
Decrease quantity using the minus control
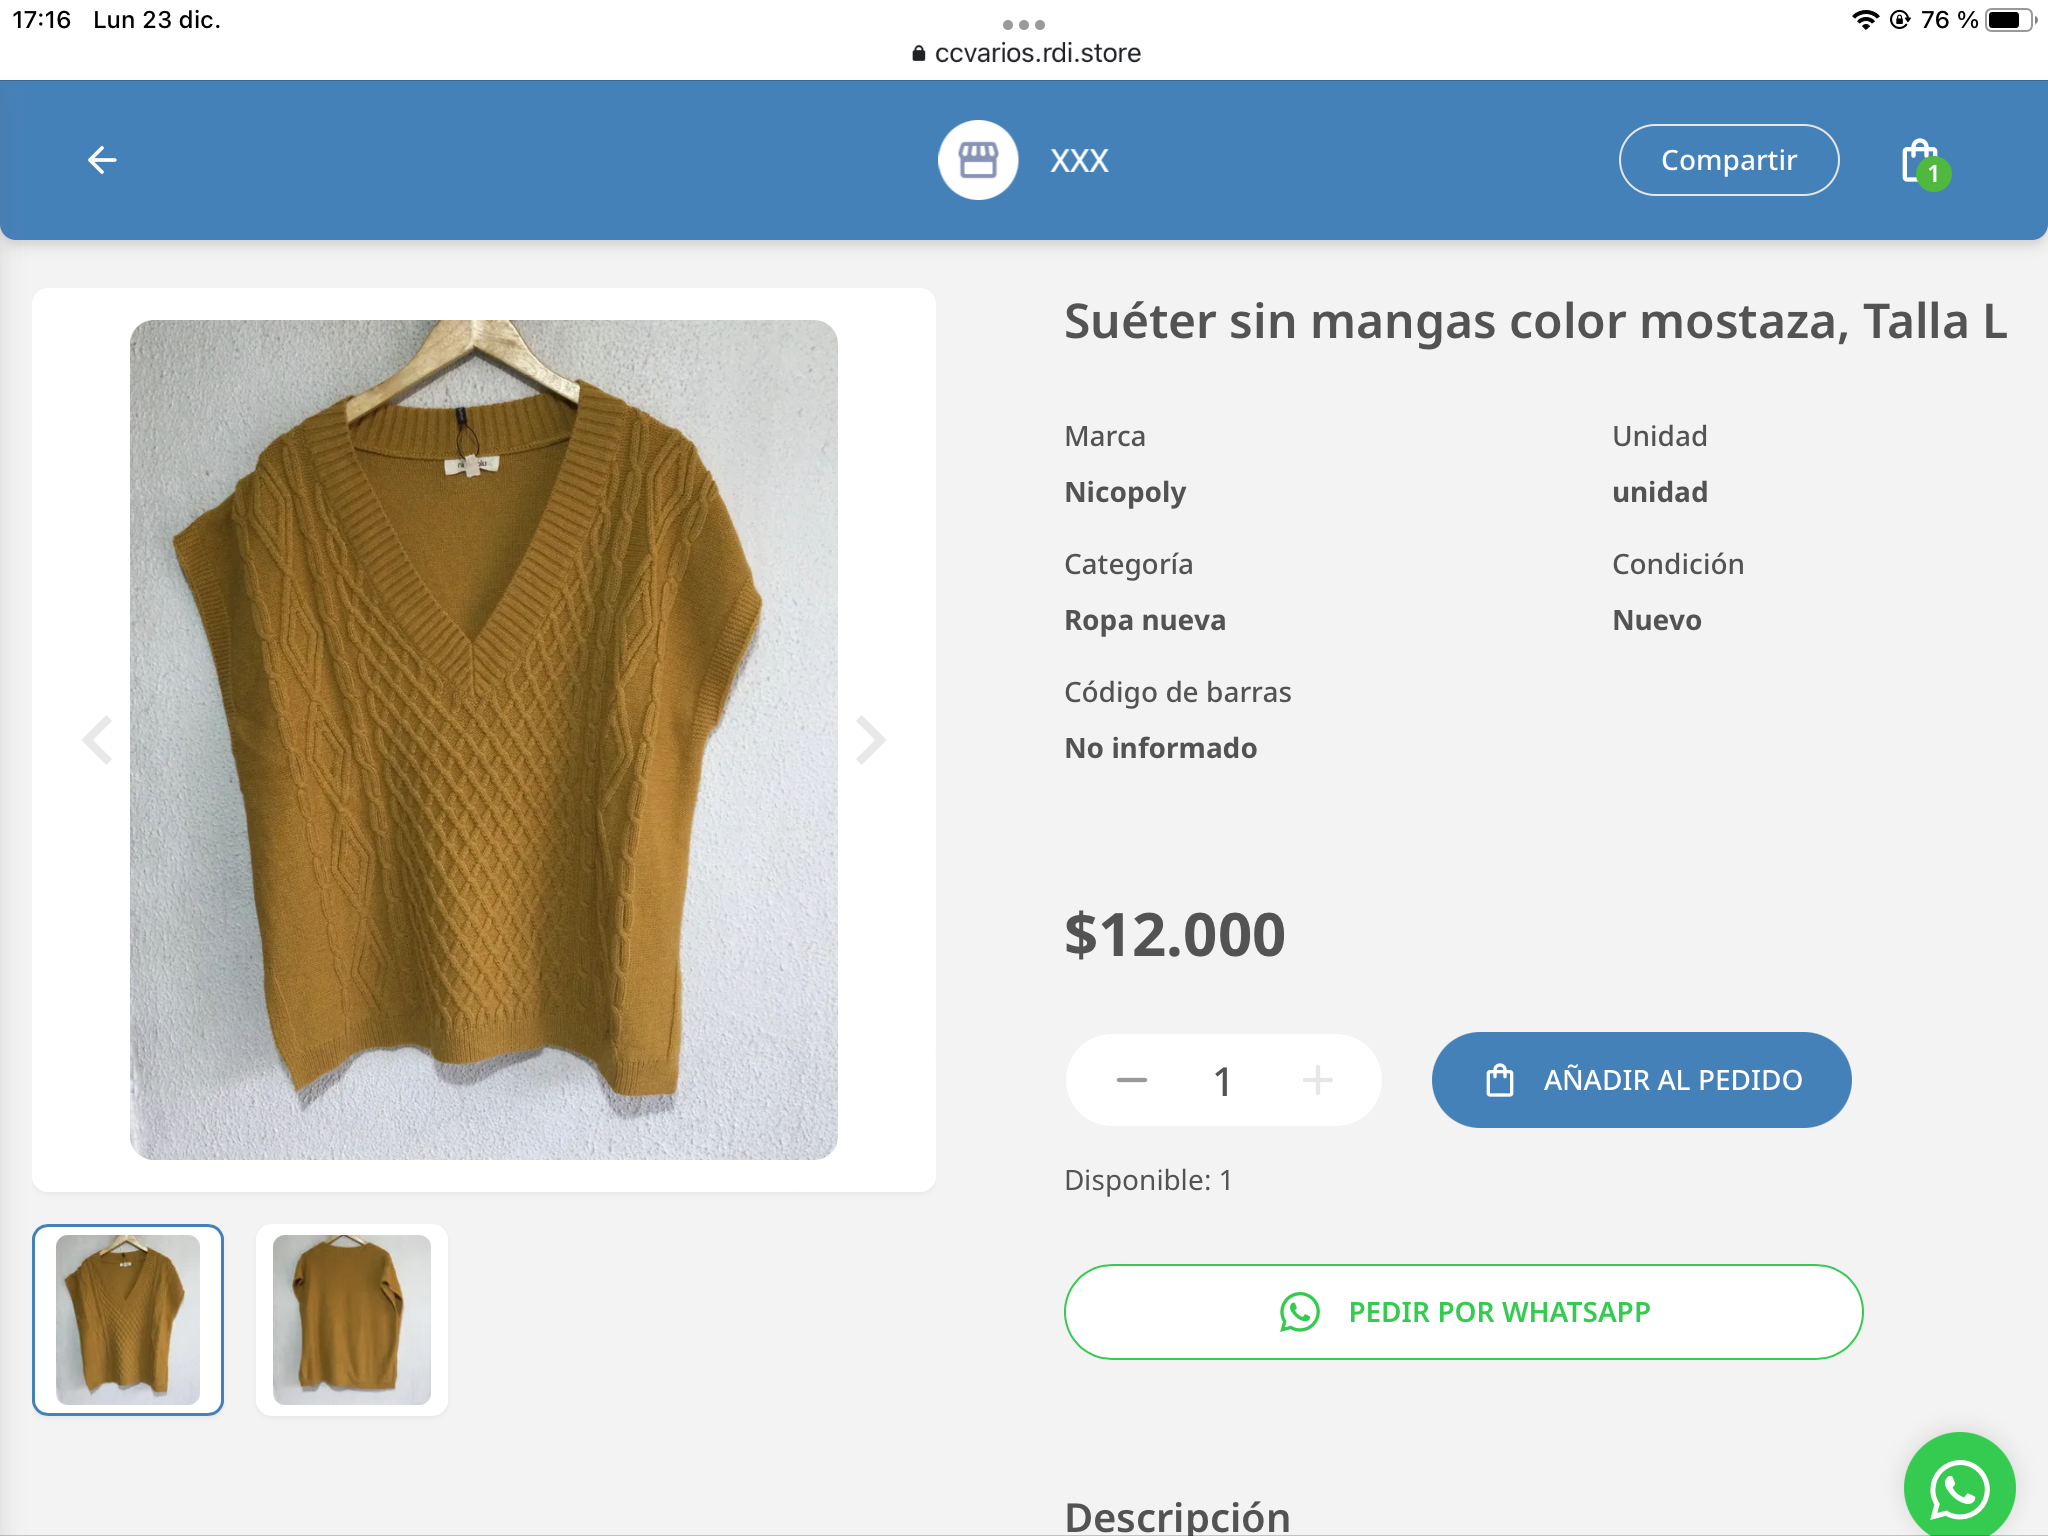pos(1130,1079)
